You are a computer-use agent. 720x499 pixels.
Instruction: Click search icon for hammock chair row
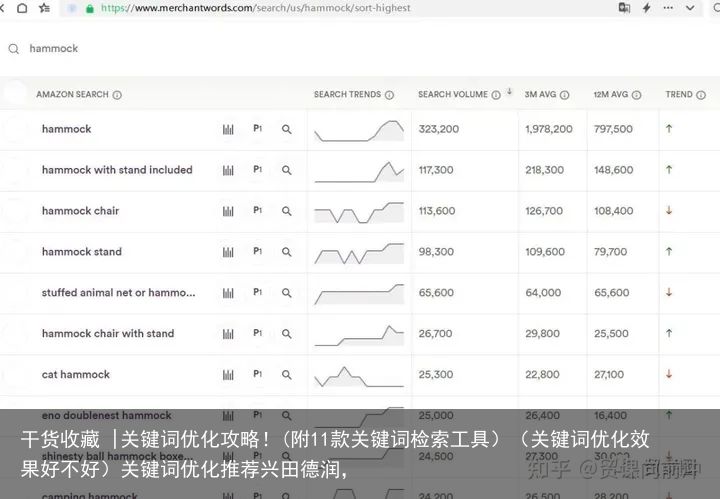click(x=287, y=211)
